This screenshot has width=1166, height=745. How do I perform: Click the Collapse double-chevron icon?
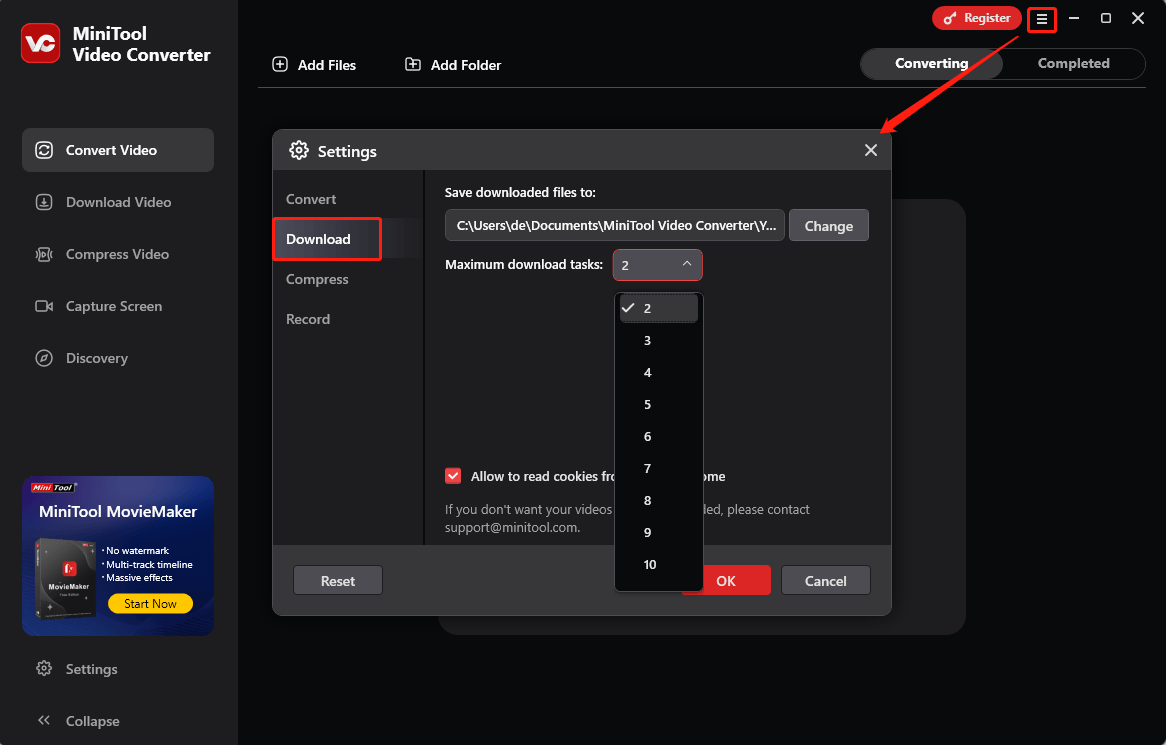[44, 720]
